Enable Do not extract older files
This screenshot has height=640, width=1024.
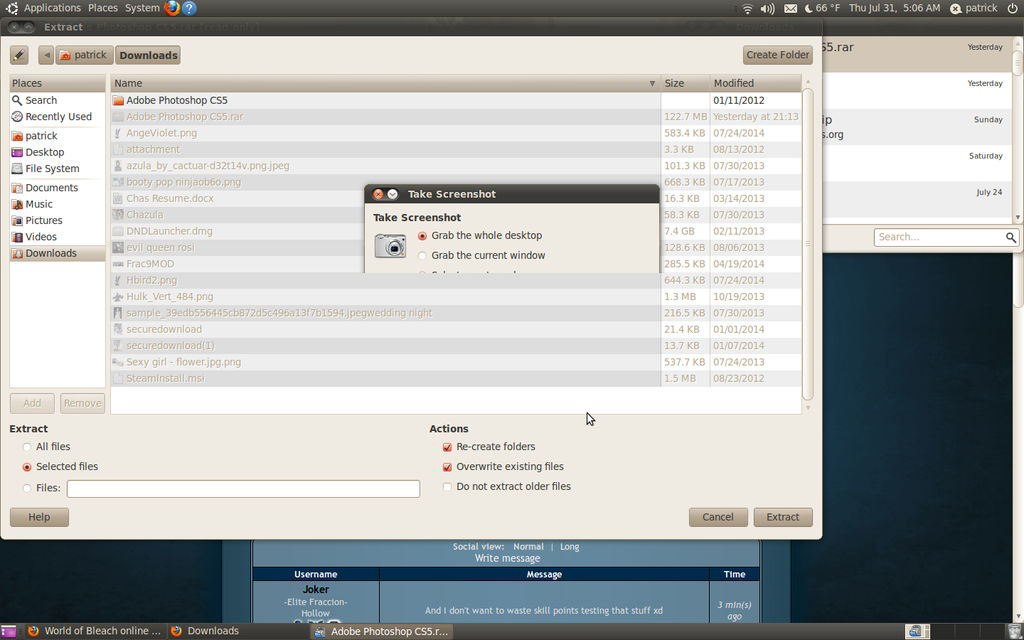tap(447, 487)
